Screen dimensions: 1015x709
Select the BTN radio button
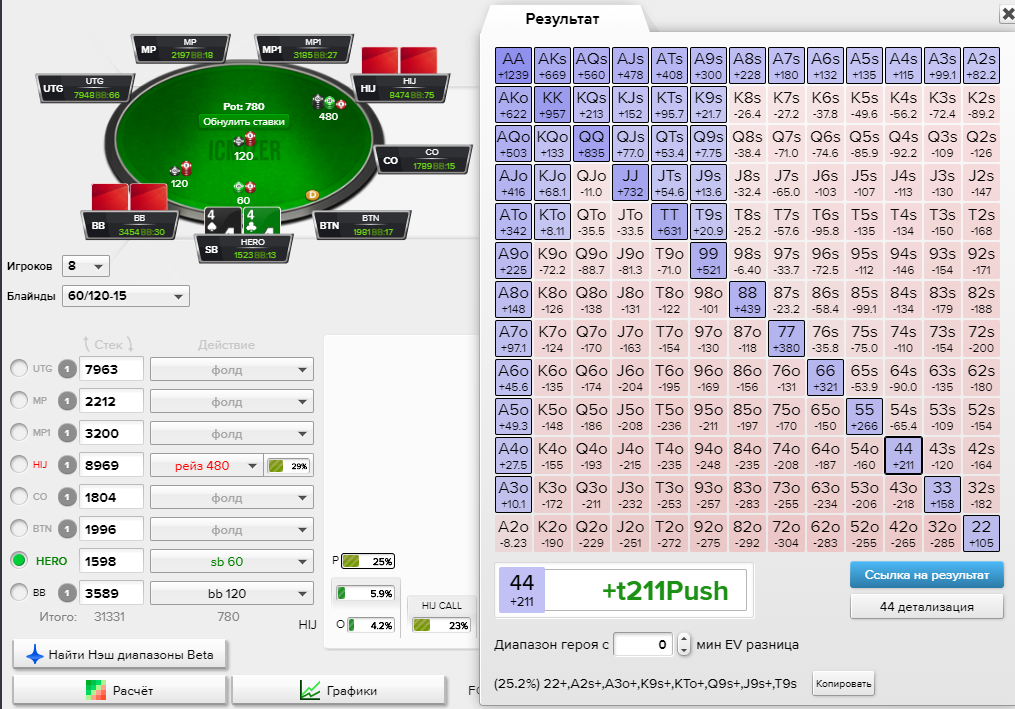tap(19, 528)
